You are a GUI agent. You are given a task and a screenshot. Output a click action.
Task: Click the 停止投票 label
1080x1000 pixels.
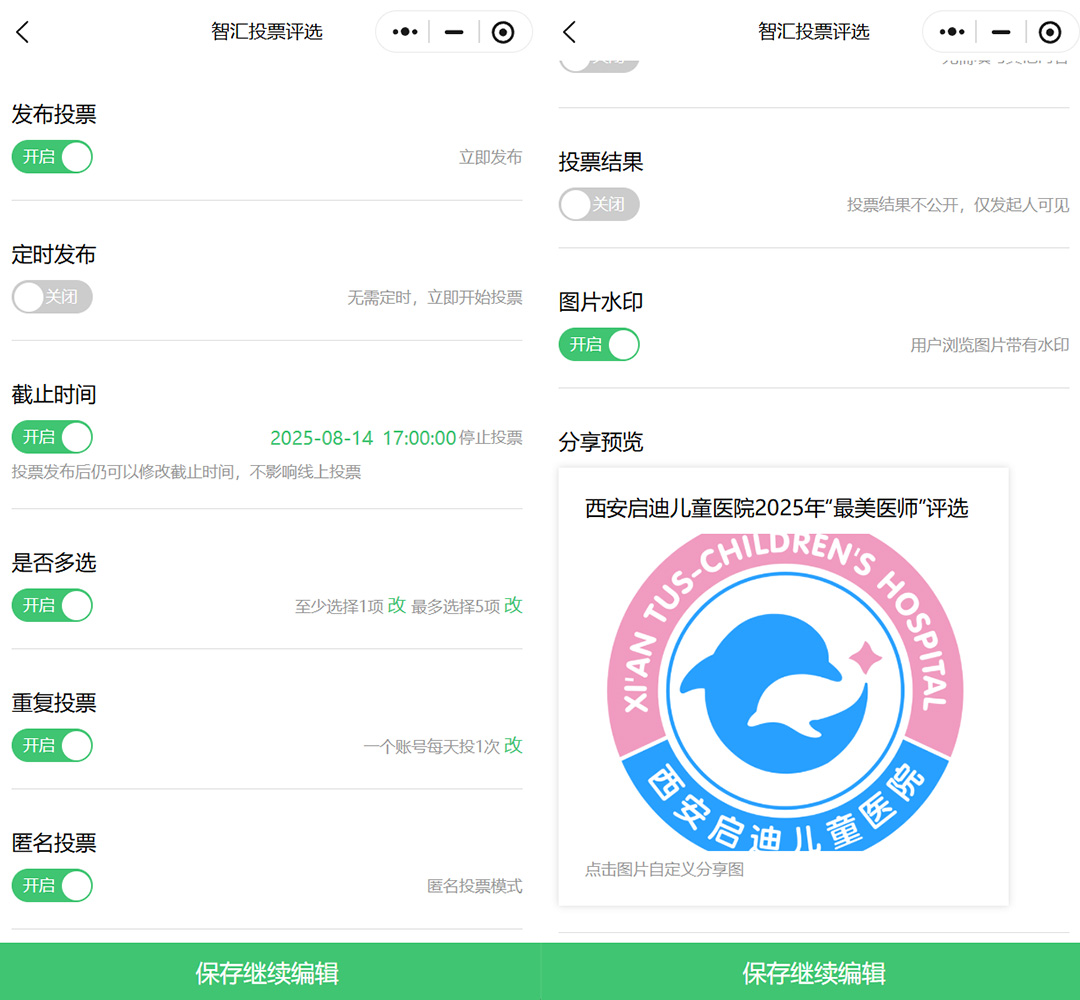[490, 438]
